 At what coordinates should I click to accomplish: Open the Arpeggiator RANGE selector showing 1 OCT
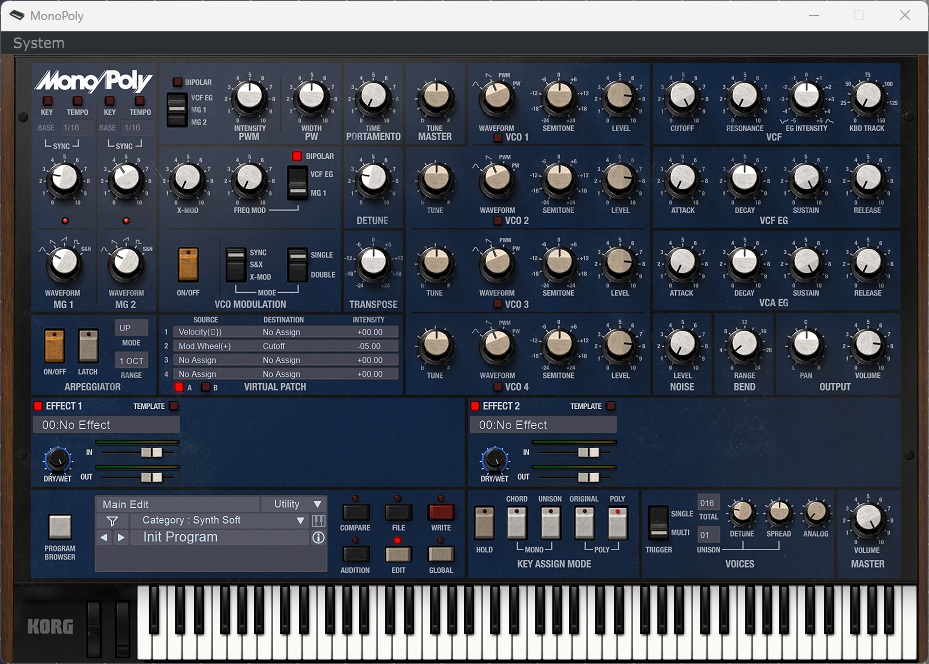[131, 361]
